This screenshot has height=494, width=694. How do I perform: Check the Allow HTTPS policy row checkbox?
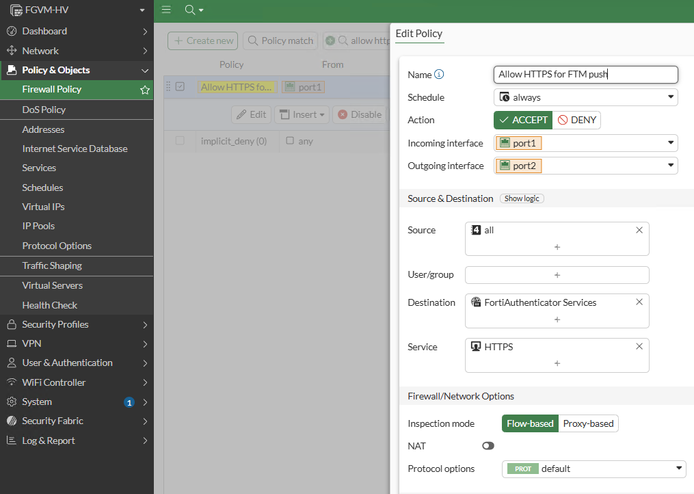point(180,87)
